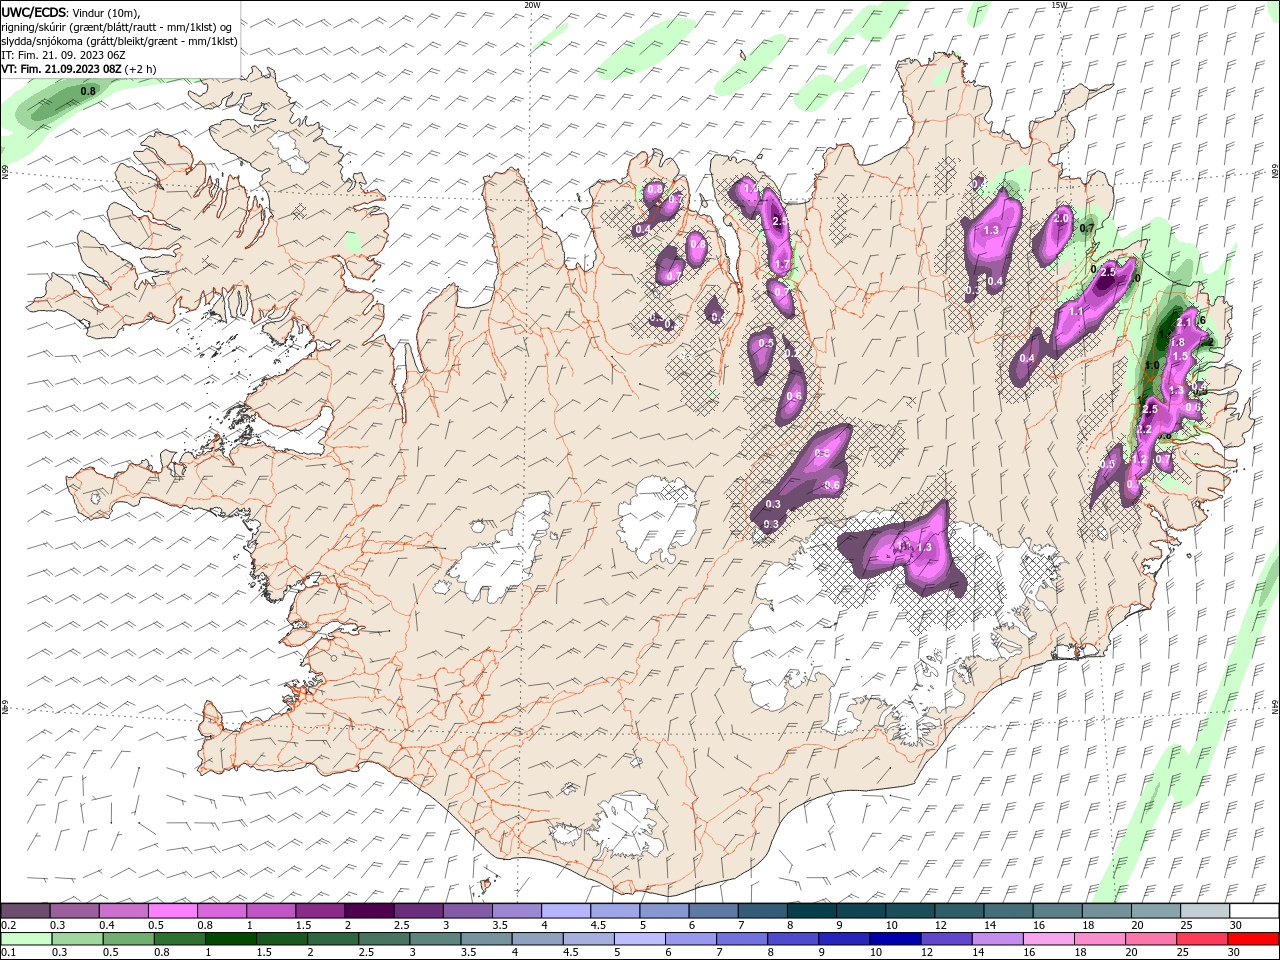The width and height of the screenshot is (1280, 960).
Task: Click the pale green rain swatch for 0.1–0.3
Action: coord(25,938)
